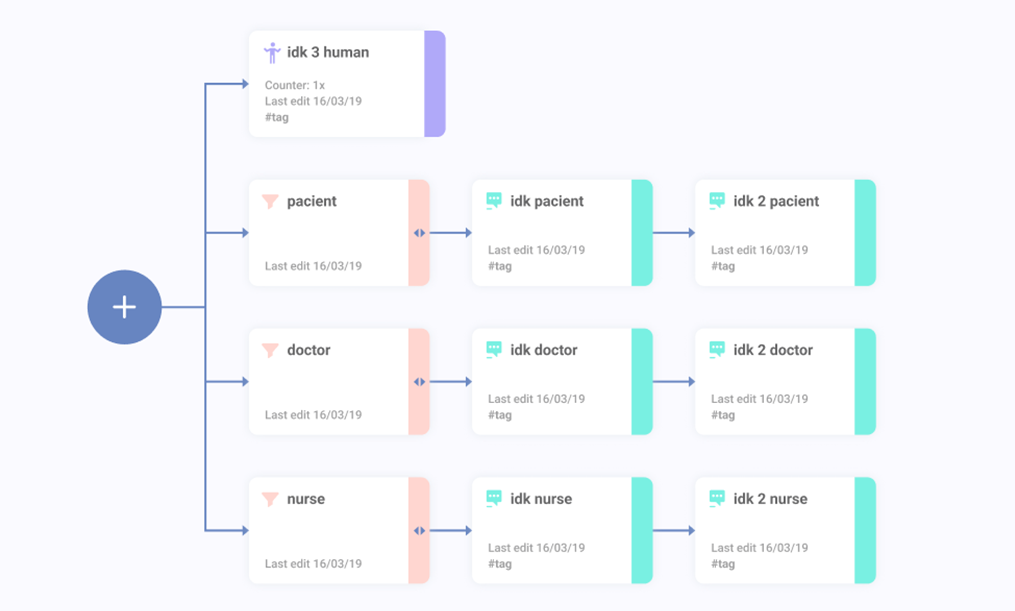
Task: Select the idk doctor card title
Action: pyautogui.click(x=544, y=350)
